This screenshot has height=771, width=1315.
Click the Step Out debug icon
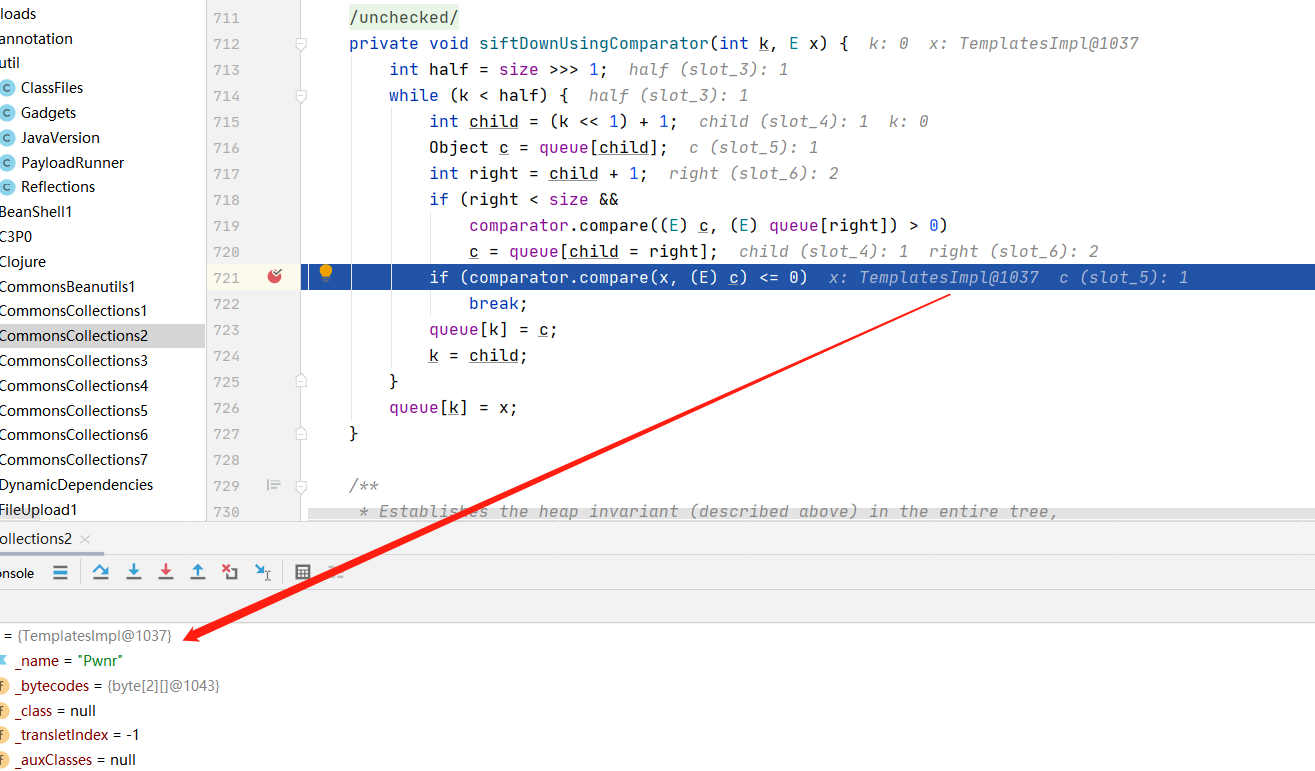[x=198, y=572]
